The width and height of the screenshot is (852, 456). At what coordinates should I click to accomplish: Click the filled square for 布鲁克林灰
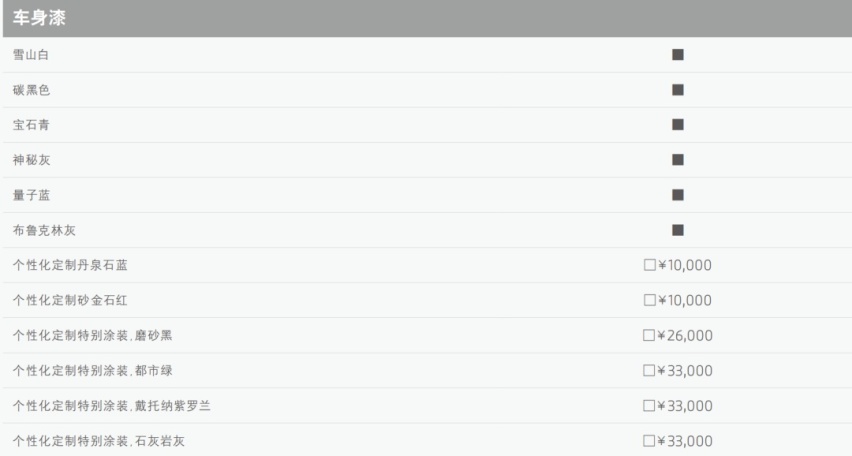678,230
